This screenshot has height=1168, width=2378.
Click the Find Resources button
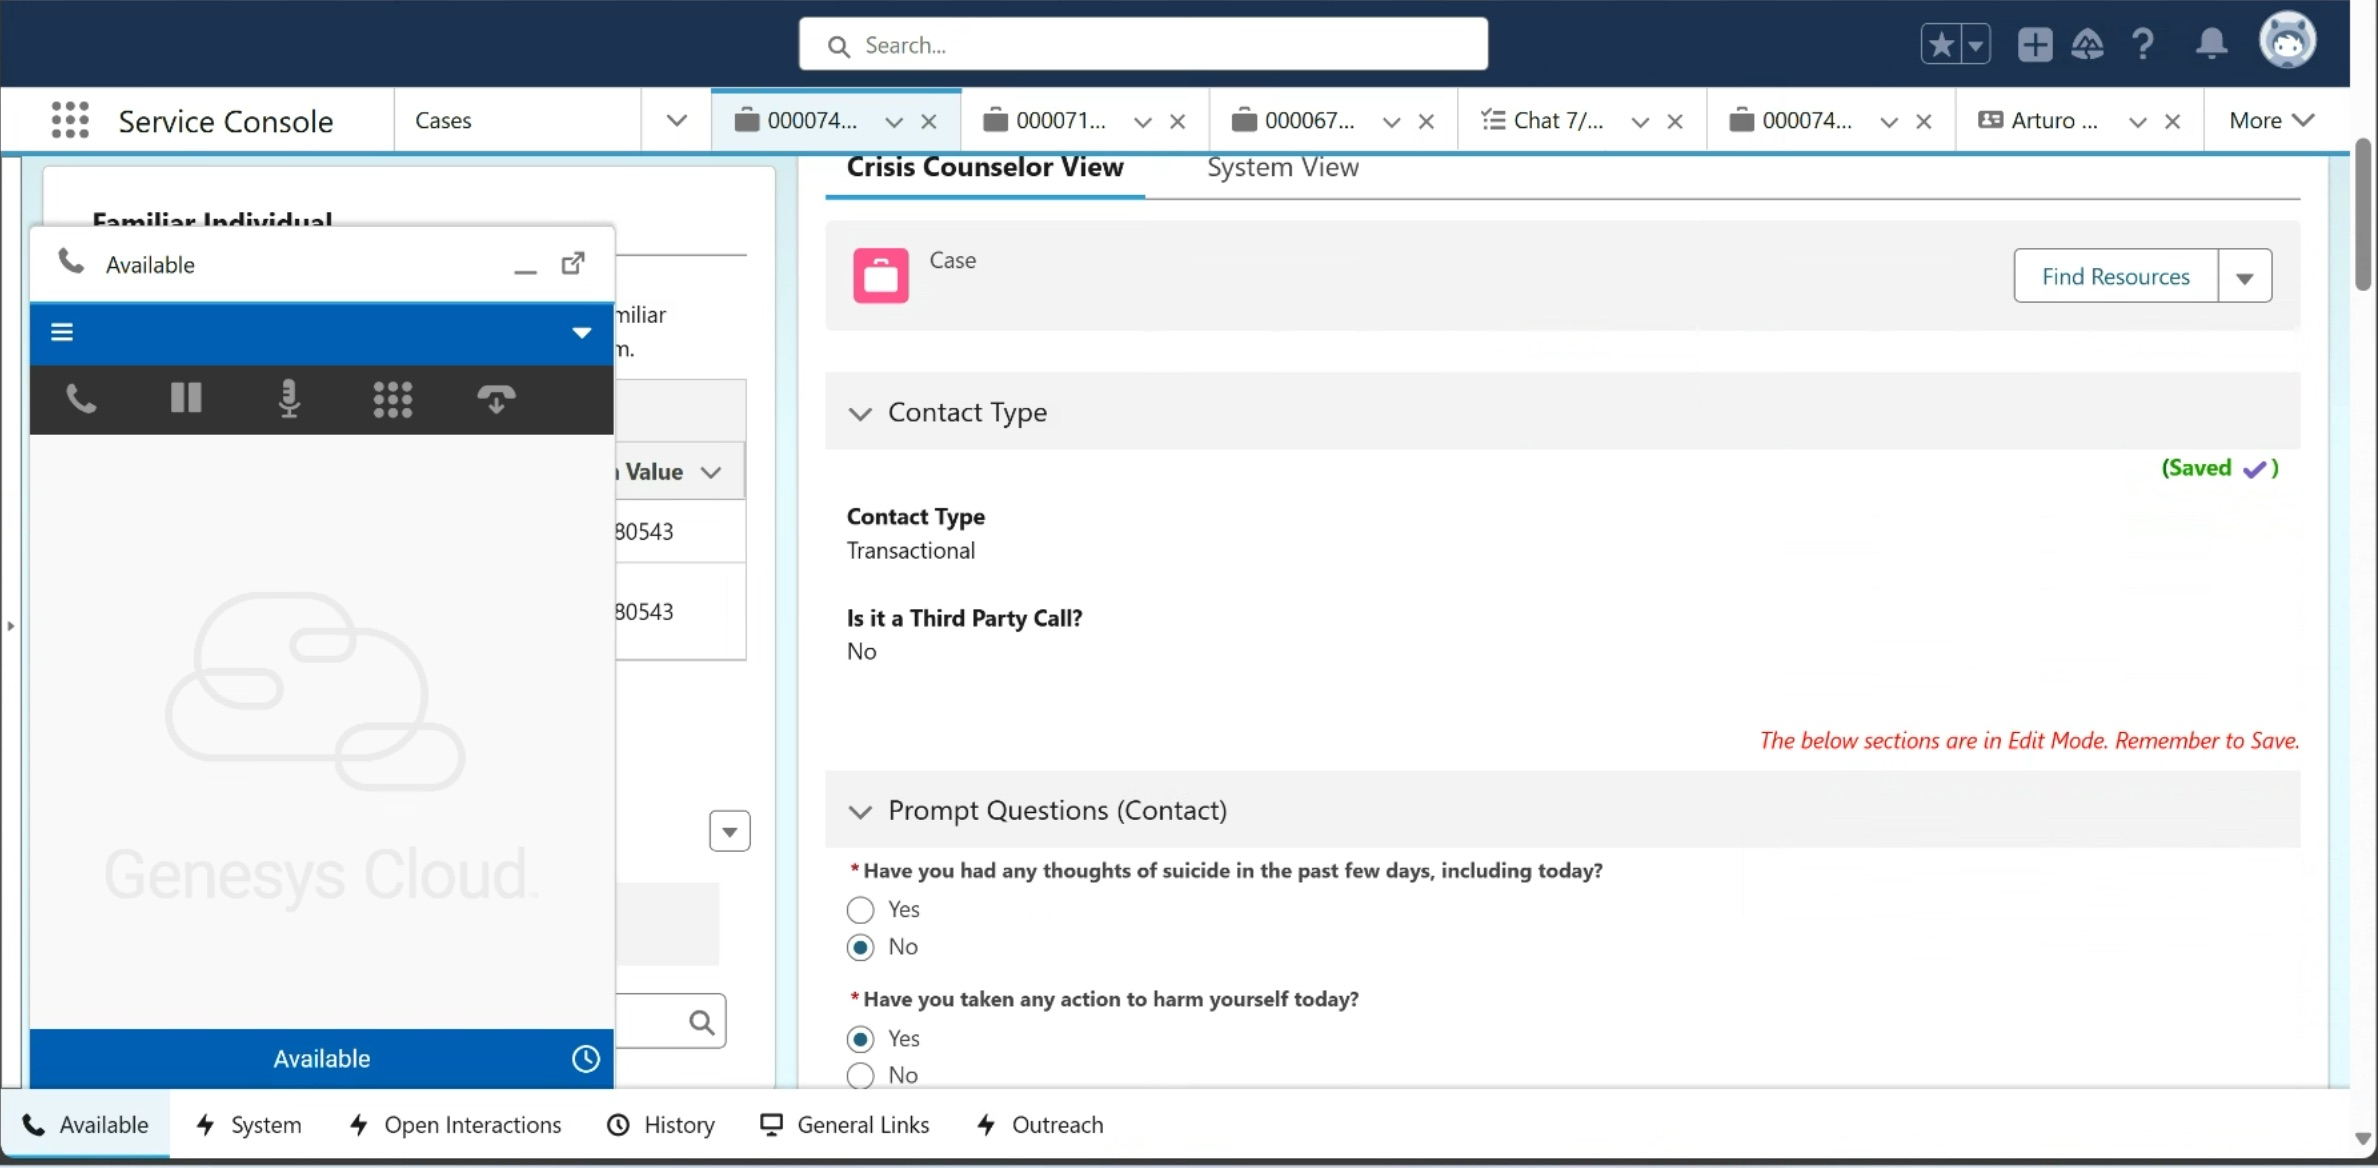click(x=2115, y=277)
